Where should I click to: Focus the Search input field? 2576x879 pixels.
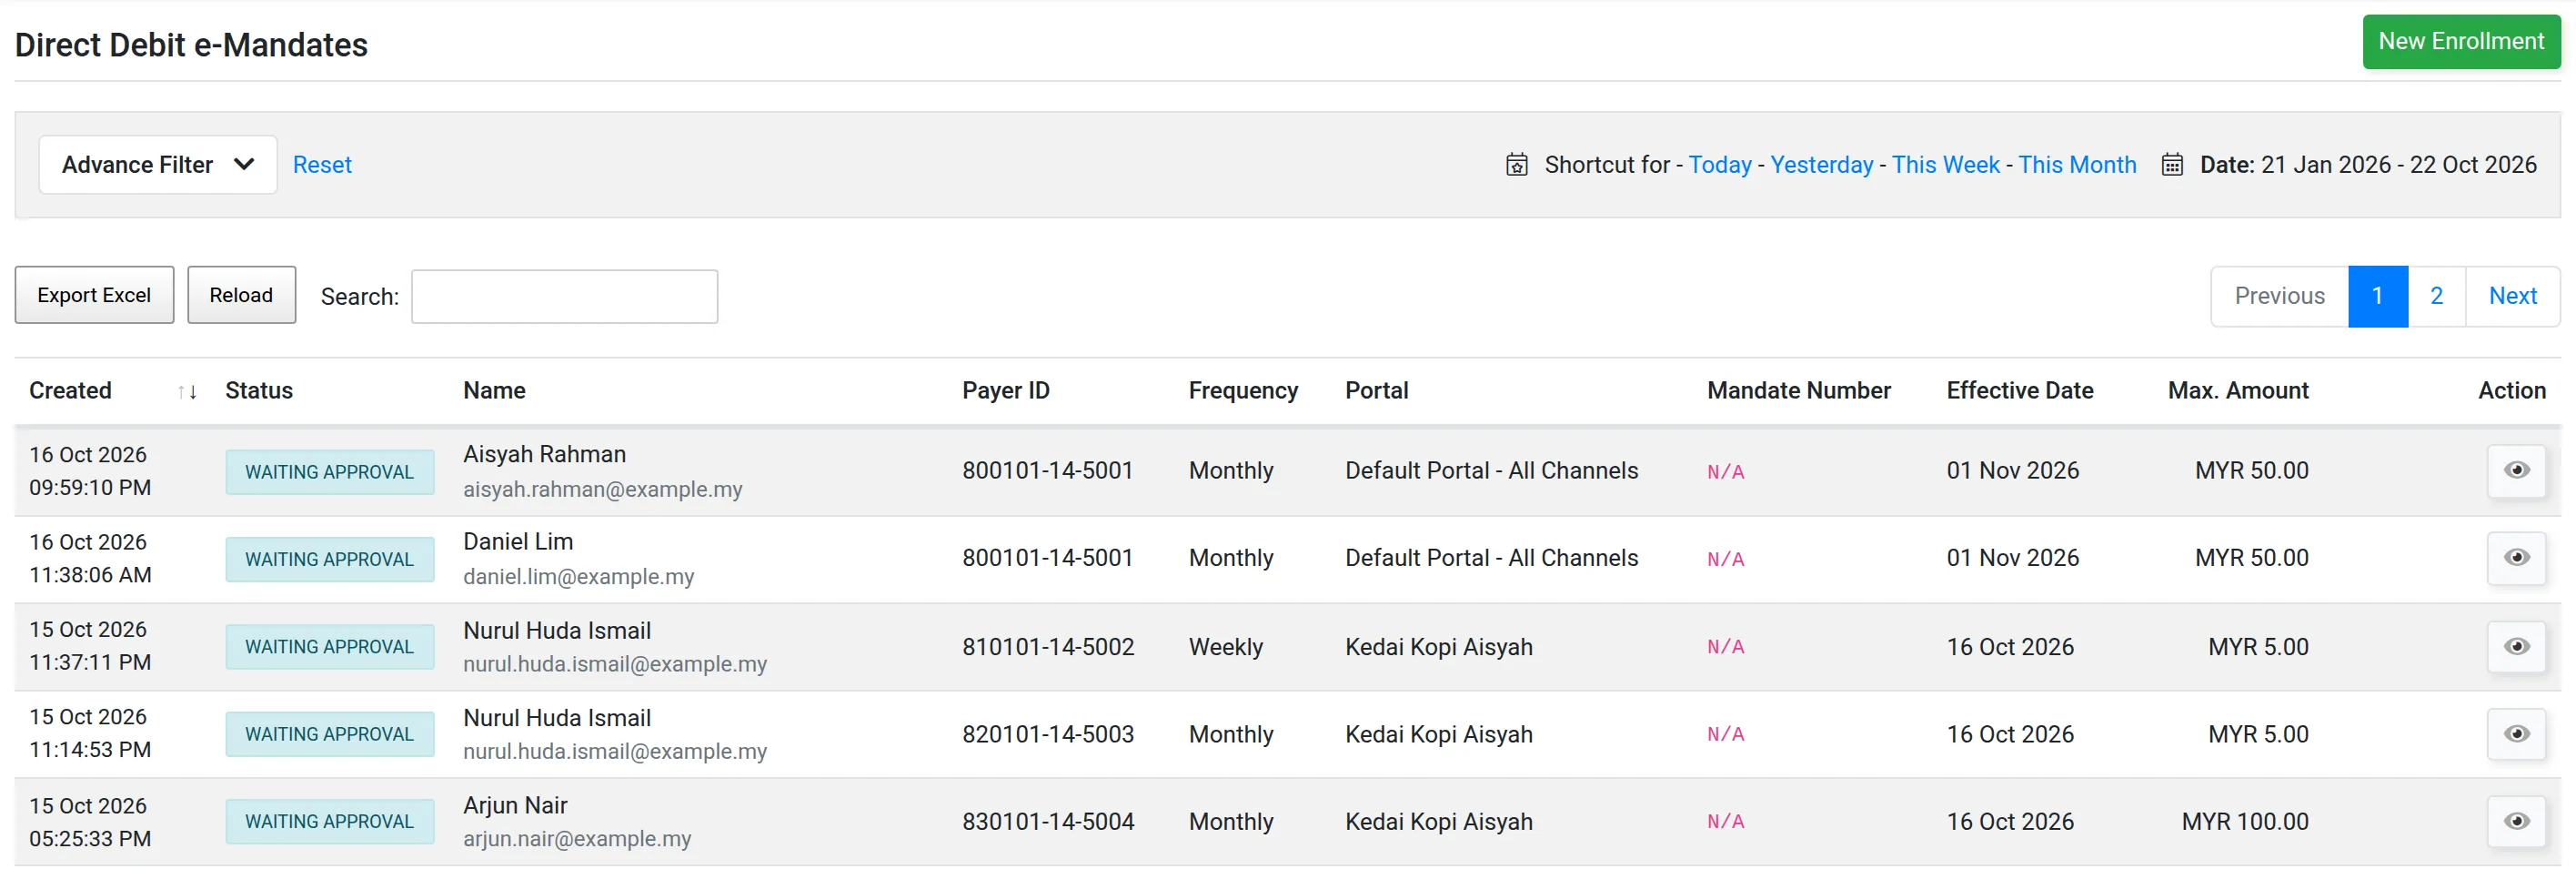point(564,297)
